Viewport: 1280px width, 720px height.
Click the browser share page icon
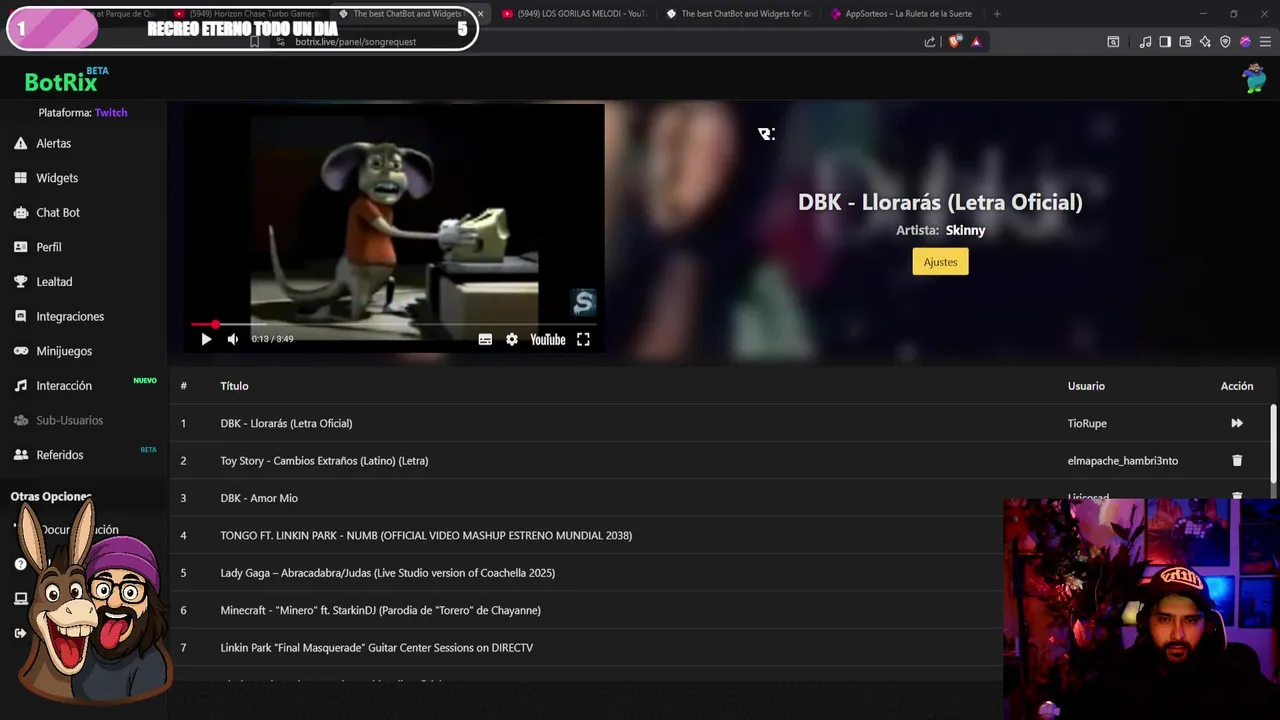tap(930, 42)
